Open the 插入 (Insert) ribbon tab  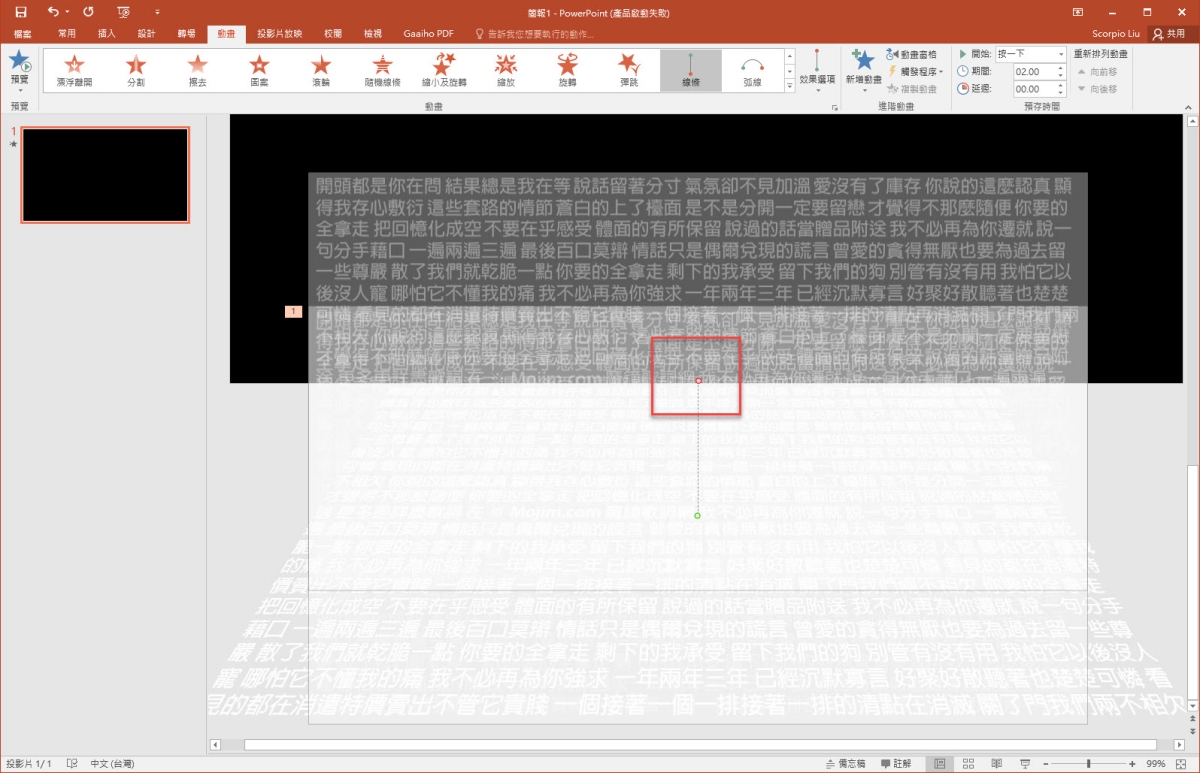pyautogui.click(x=107, y=33)
